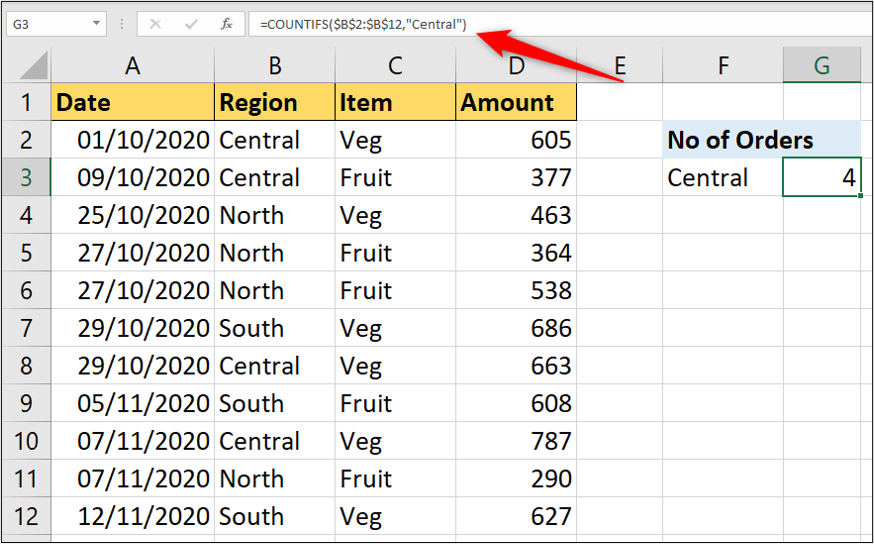Viewport: 874px width, 544px height.
Task: Select column E header
Action: coord(619,66)
